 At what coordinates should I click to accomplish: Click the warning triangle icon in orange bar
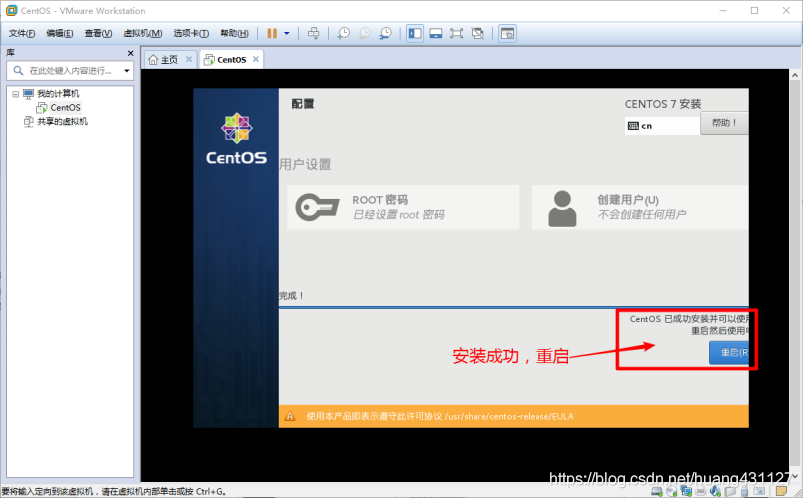[x=290, y=416]
